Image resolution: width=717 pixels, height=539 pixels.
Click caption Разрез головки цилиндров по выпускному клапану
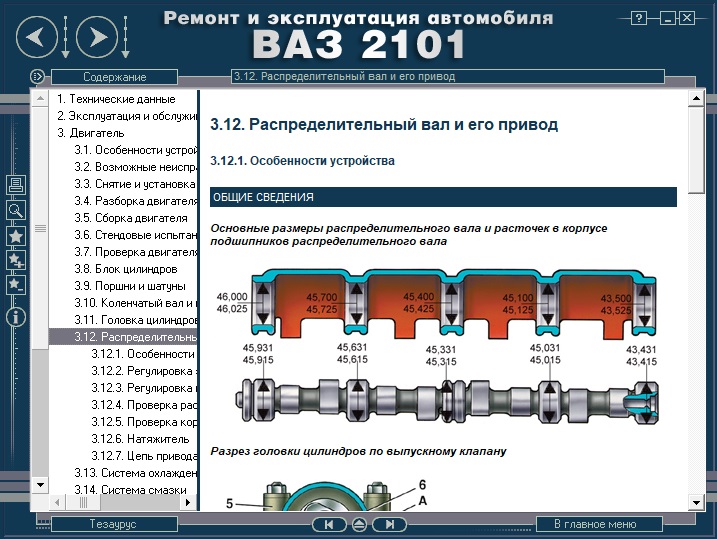coord(358,451)
